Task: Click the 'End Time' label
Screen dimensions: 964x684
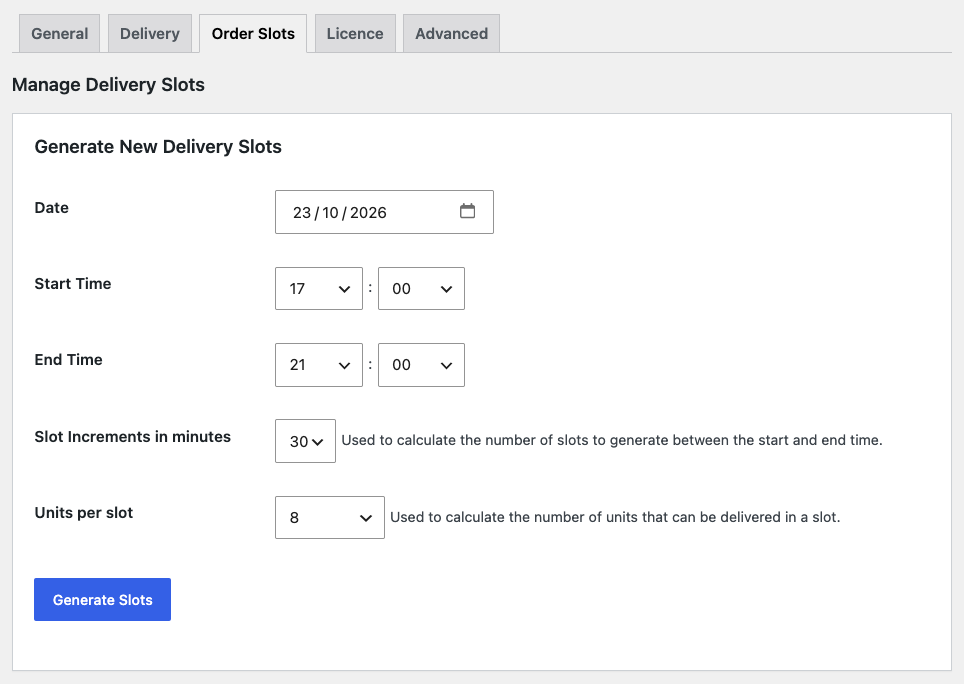Action: point(68,360)
